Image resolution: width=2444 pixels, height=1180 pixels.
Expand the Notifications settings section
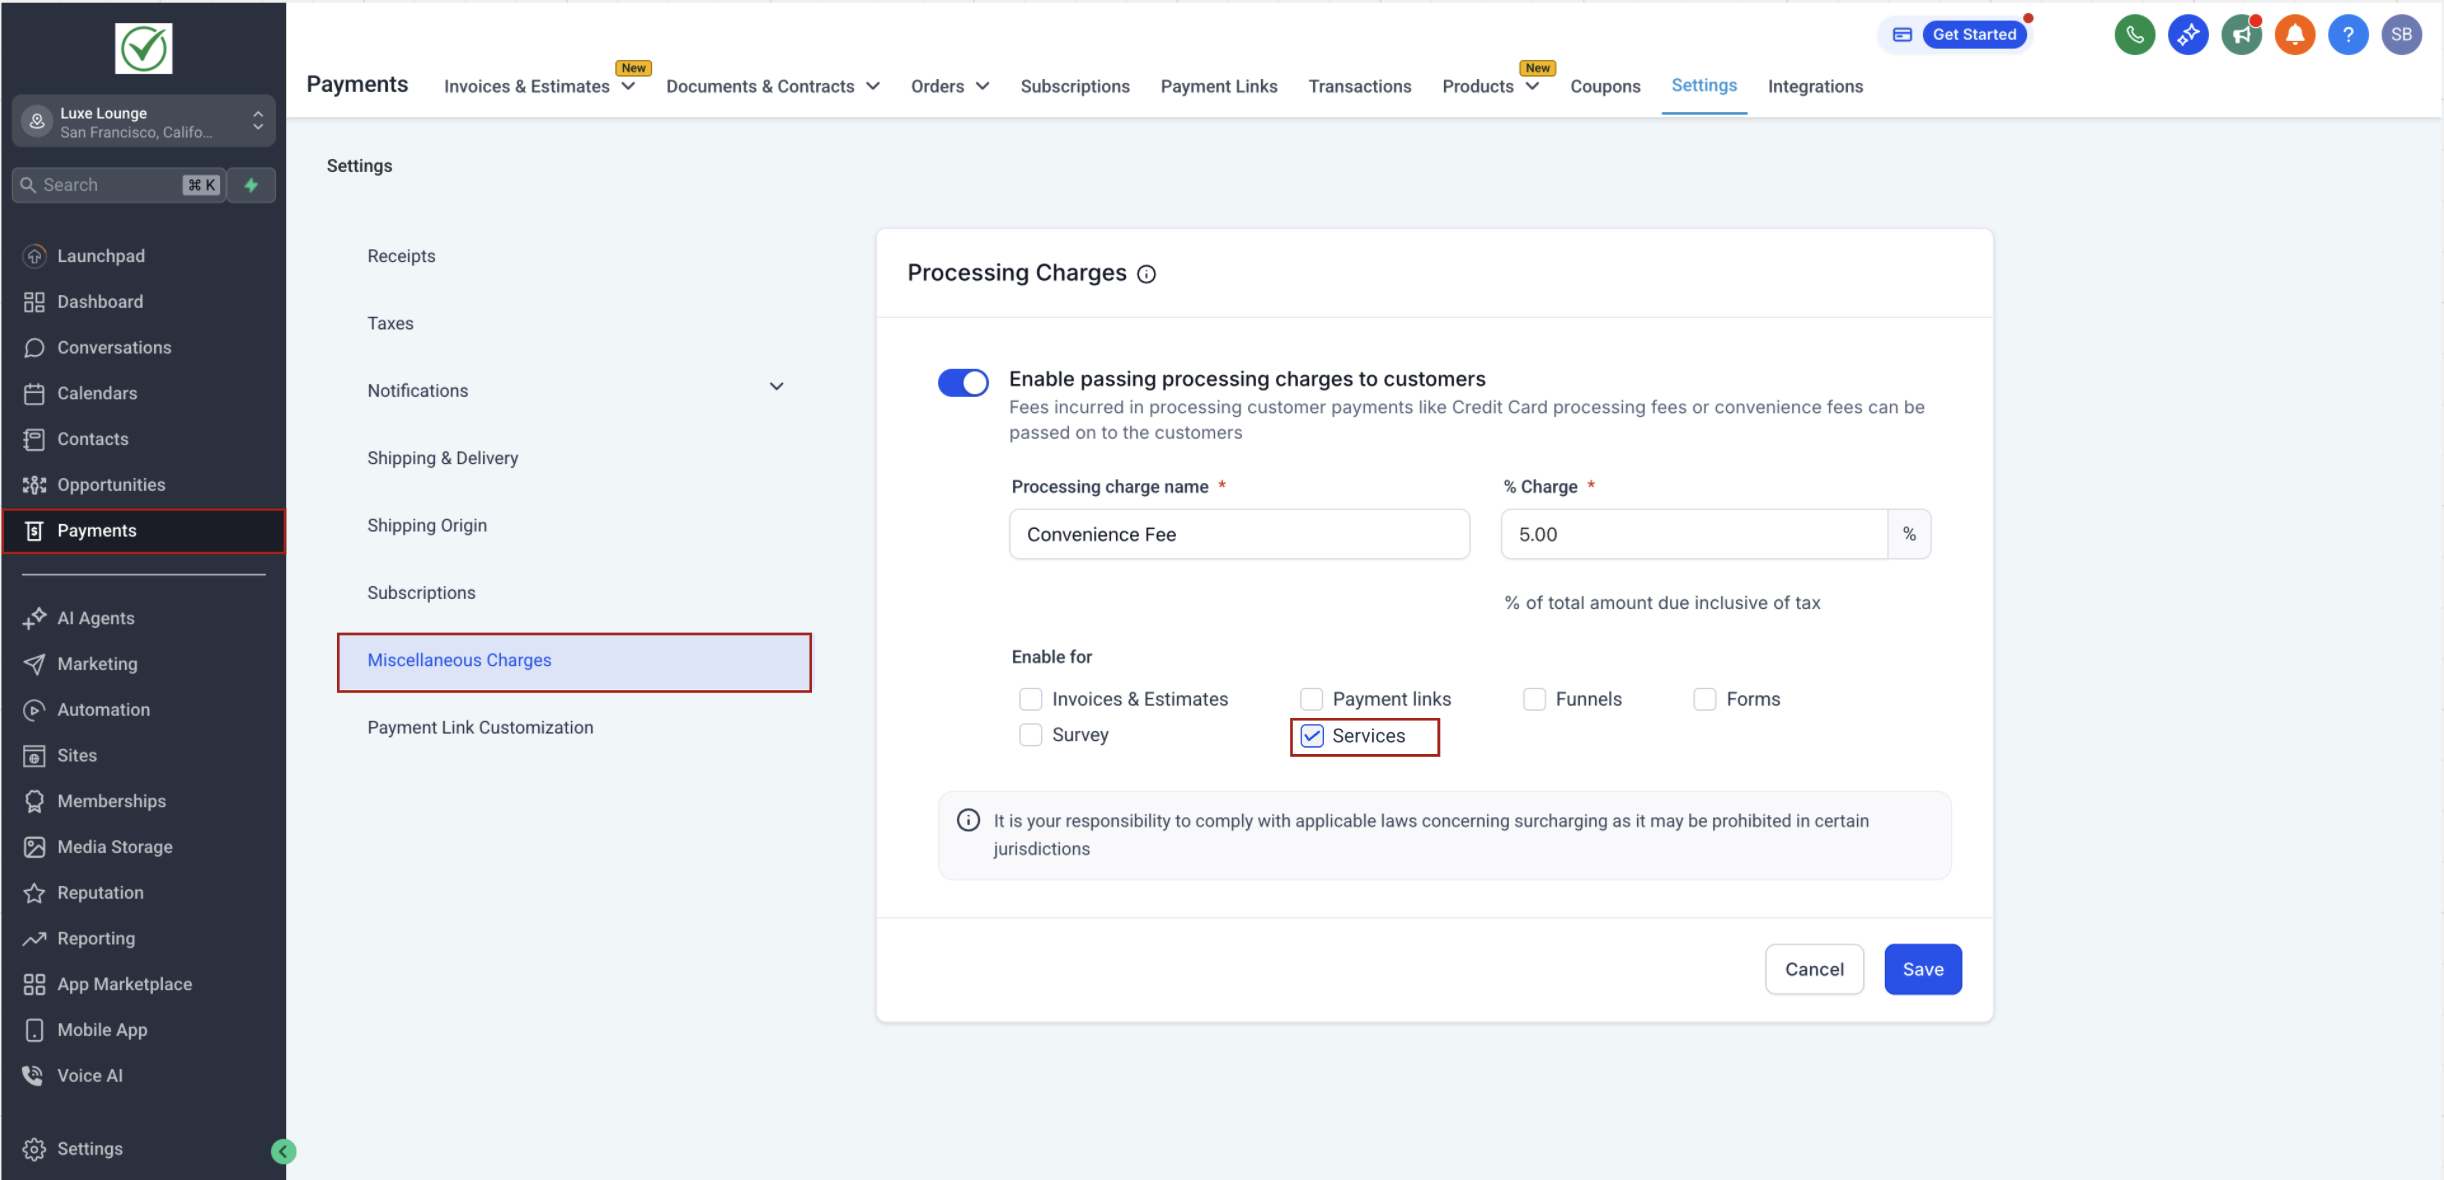pos(776,387)
